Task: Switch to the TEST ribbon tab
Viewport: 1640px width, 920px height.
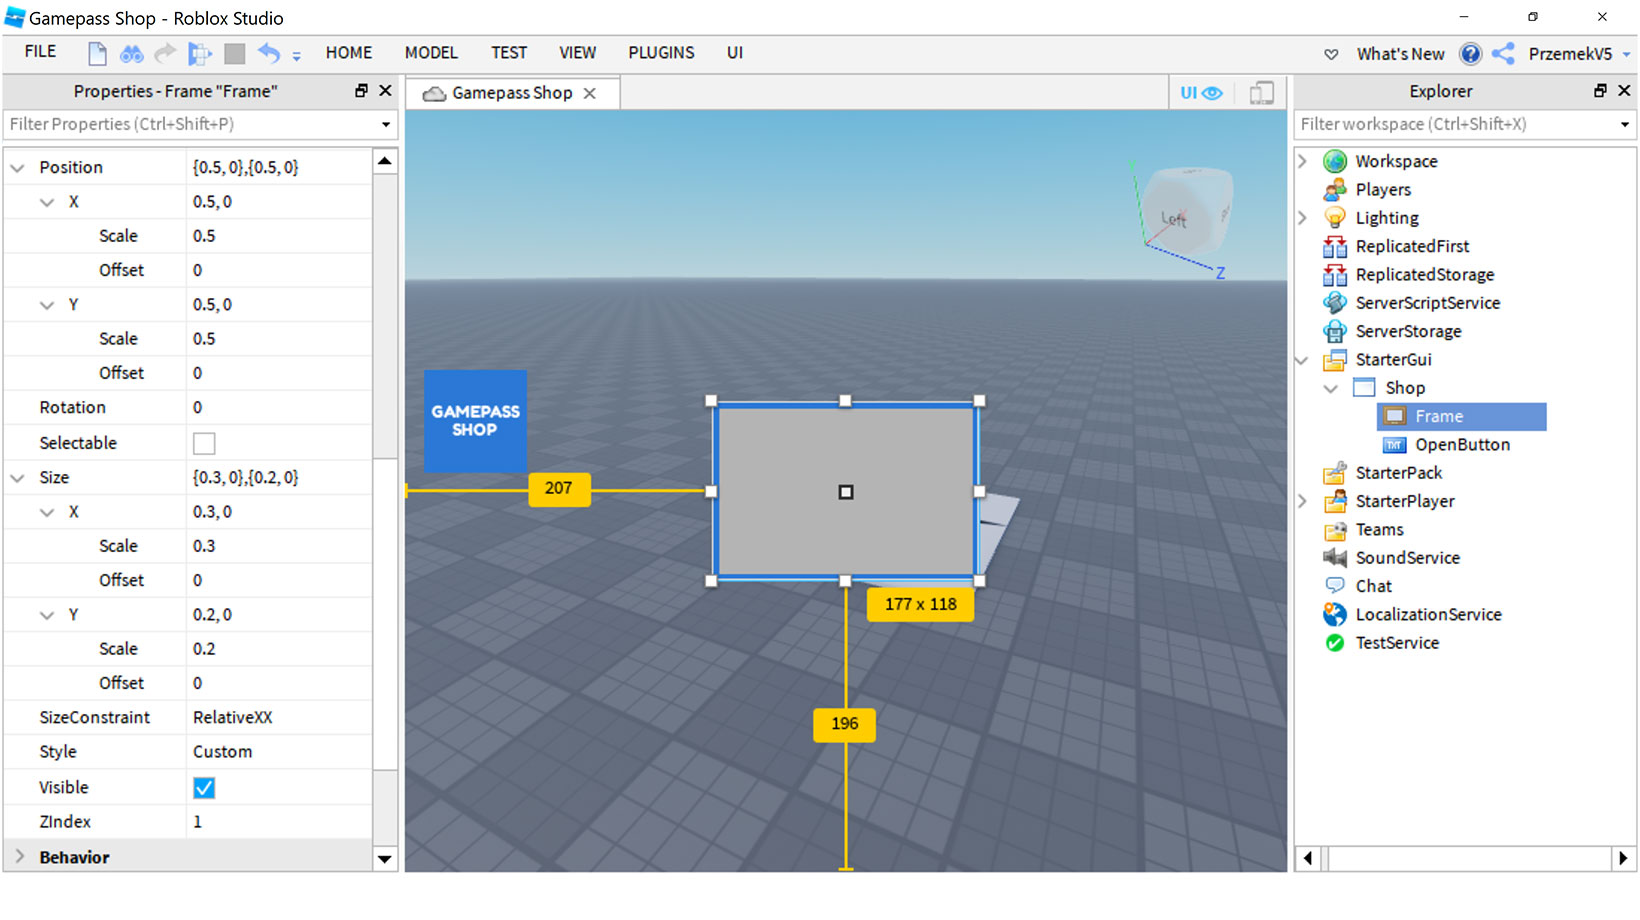Action: (508, 53)
